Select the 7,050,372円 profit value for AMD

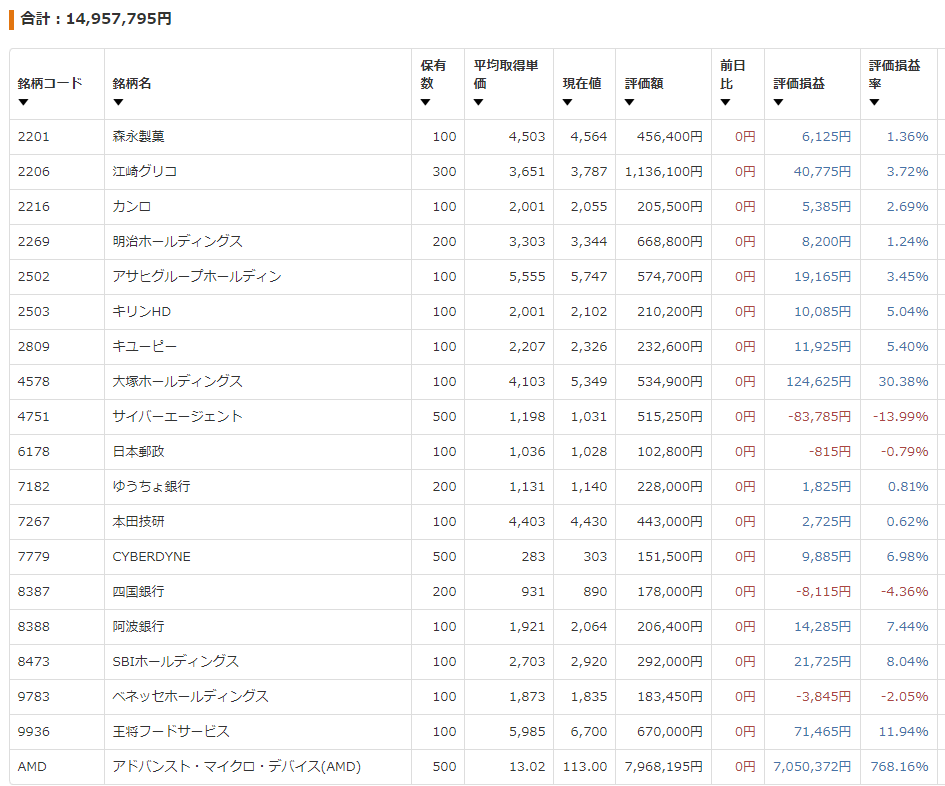[811, 767]
